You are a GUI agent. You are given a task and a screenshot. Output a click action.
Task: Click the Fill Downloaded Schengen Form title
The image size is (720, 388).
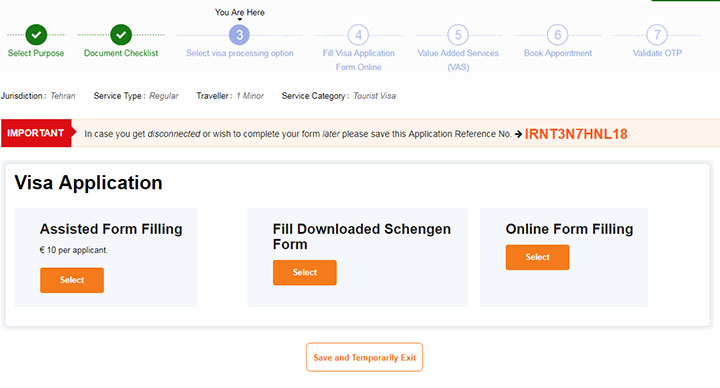click(362, 236)
